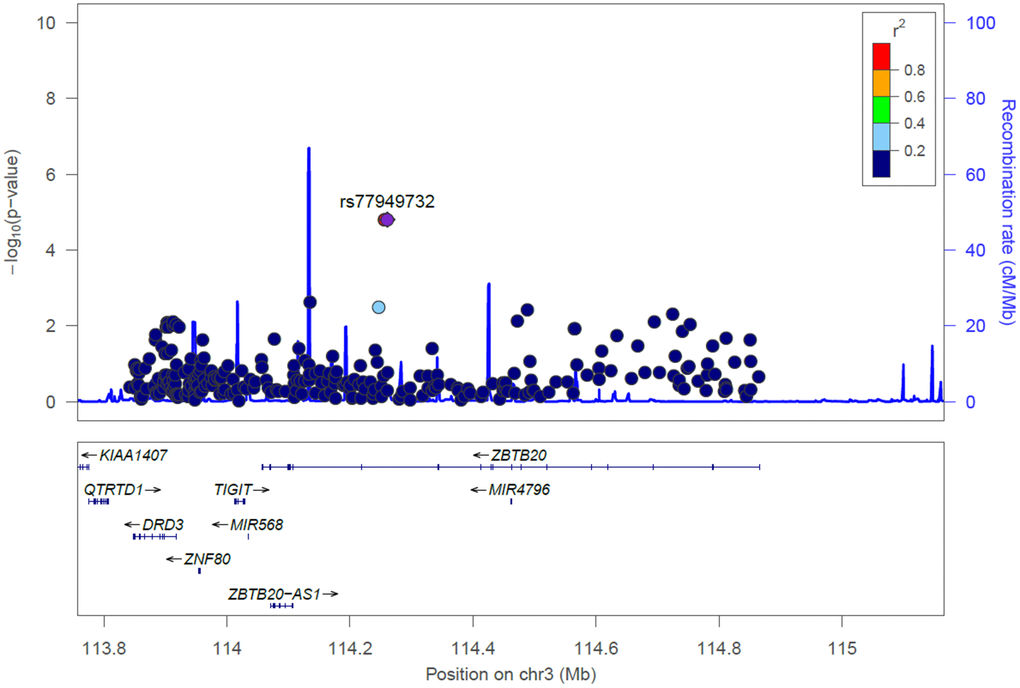Select the QTRTD1 gene label
Image resolution: width=1020 pixels, height=688 pixels.
(x=113, y=490)
